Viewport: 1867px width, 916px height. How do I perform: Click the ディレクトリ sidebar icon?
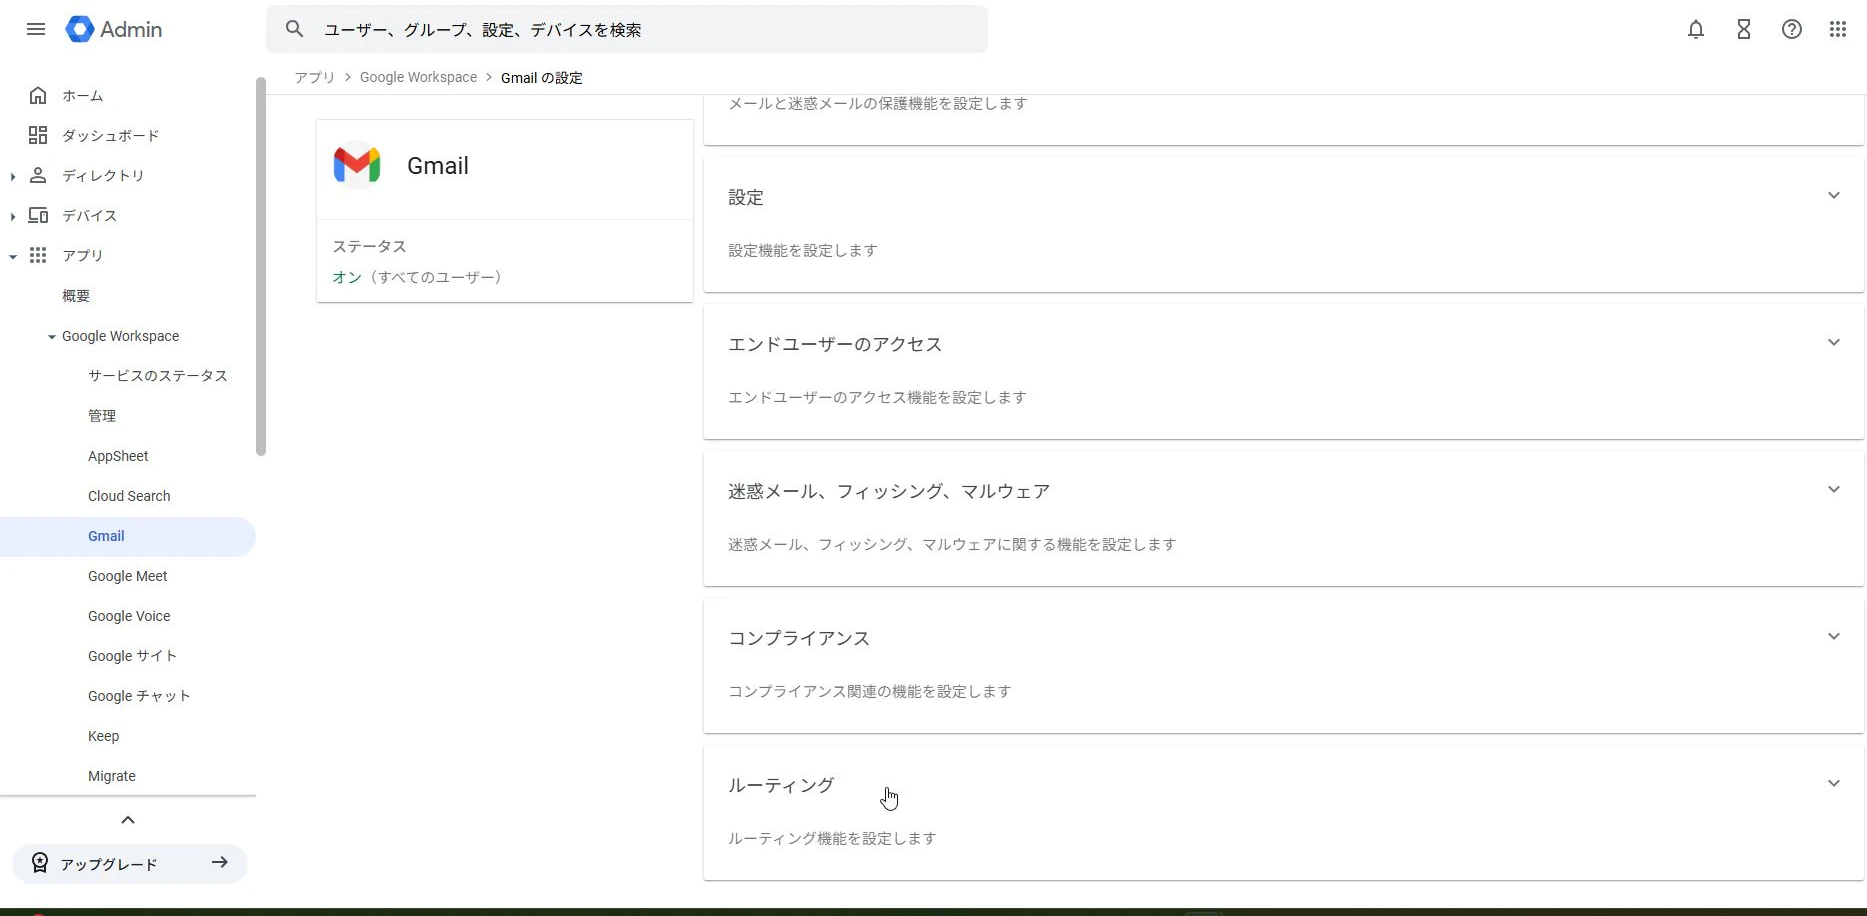click(38, 175)
